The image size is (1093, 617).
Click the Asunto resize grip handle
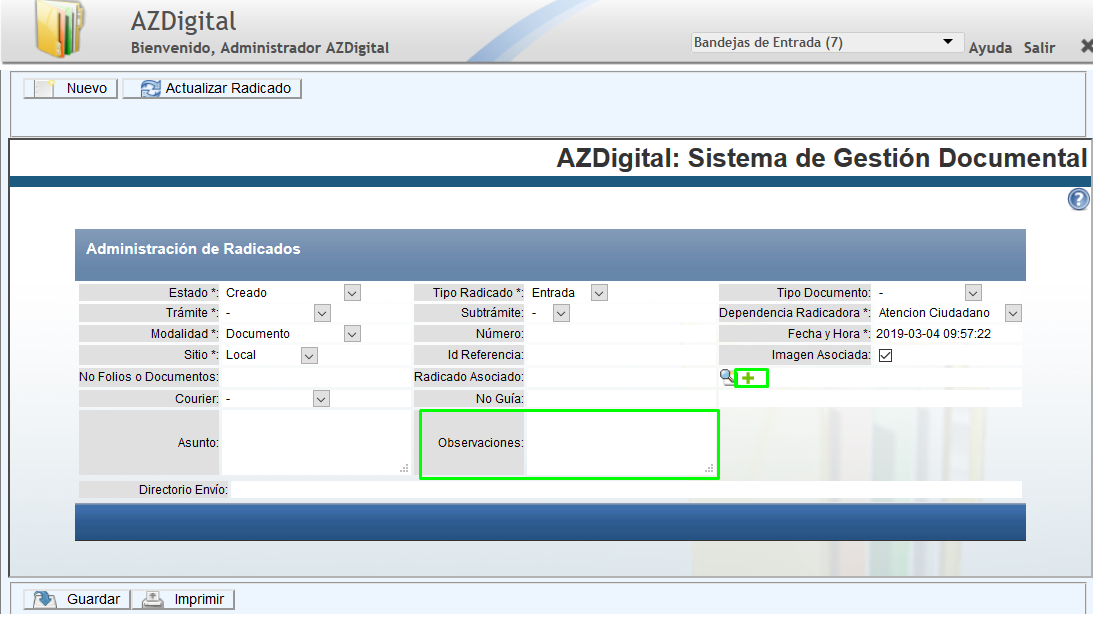click(404, 469)
